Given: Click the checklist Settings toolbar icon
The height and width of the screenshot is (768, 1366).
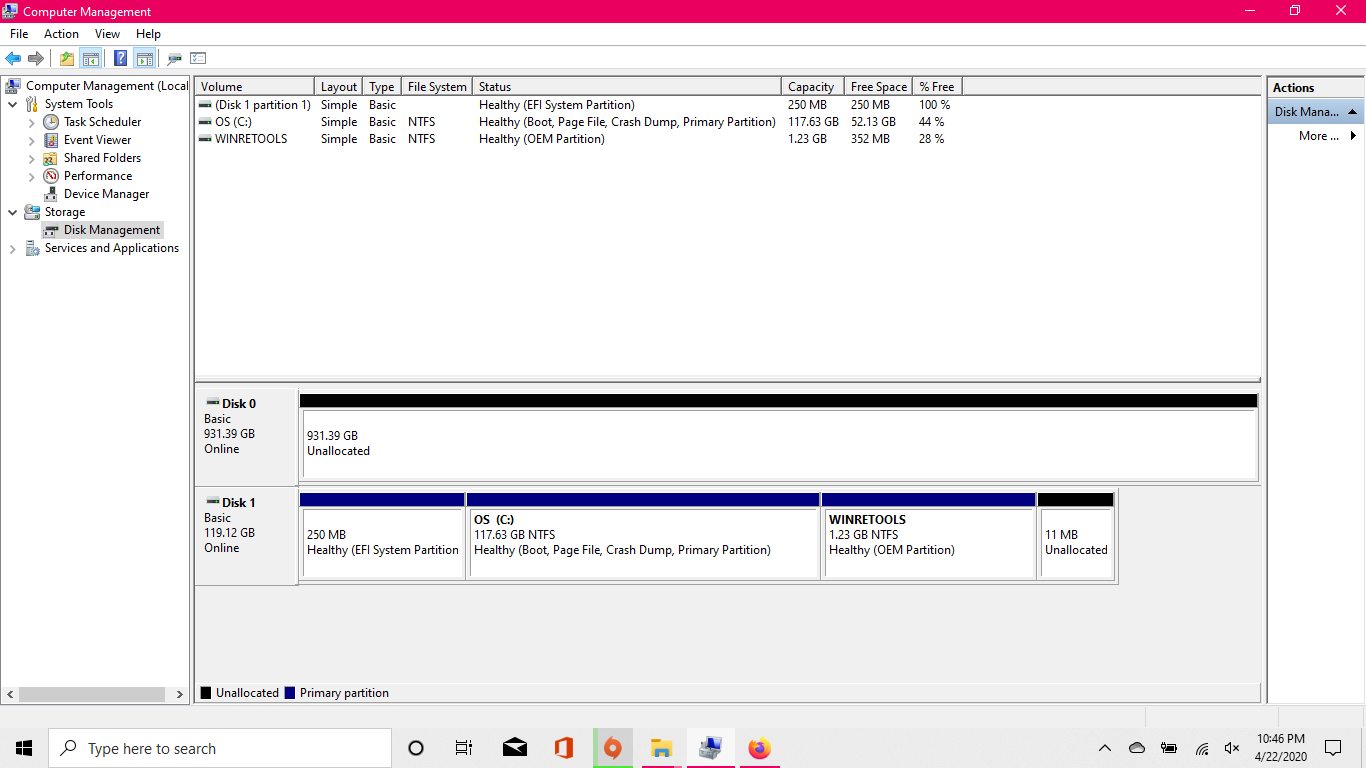Looking at the screenshot, I should click(198, 58).
